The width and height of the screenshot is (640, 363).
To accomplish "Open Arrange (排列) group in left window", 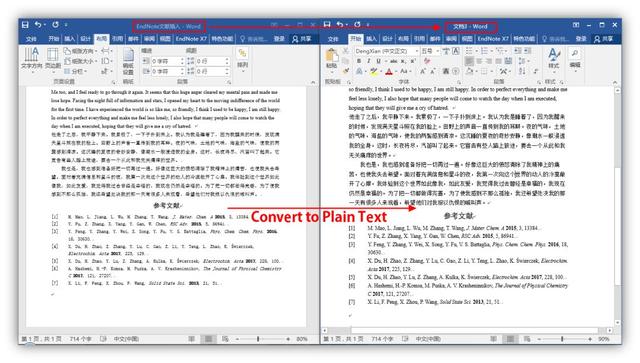I will pyautogui.click(x=242, y=59).
